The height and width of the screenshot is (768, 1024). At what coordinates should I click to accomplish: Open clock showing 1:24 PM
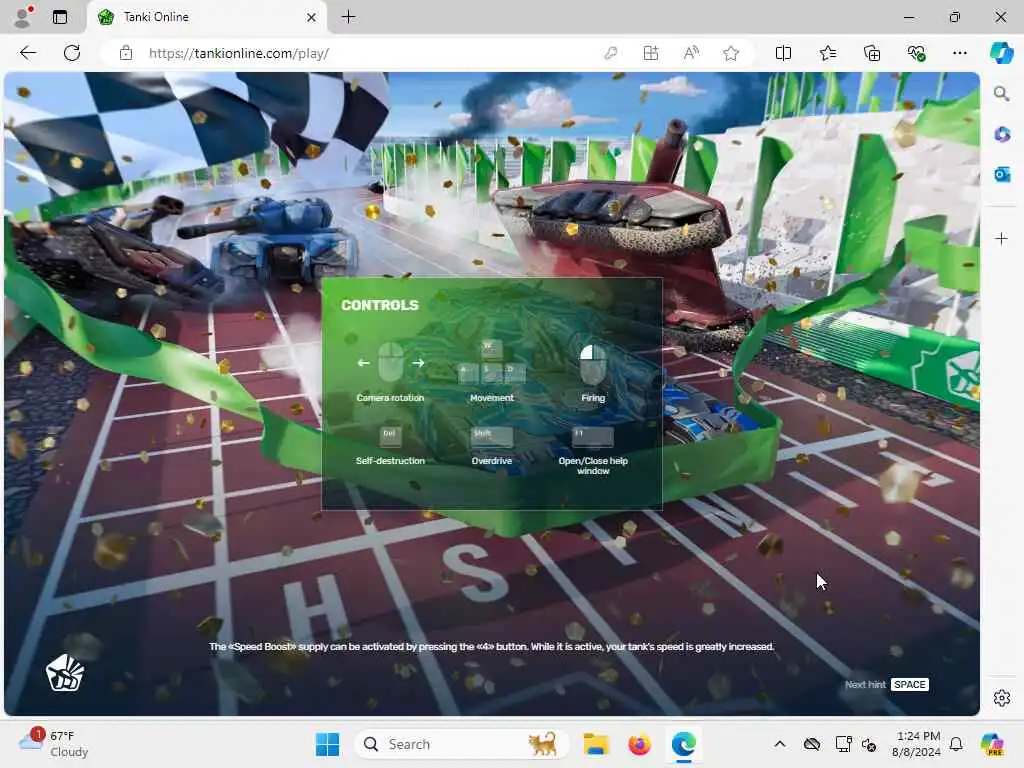[917, 744]
